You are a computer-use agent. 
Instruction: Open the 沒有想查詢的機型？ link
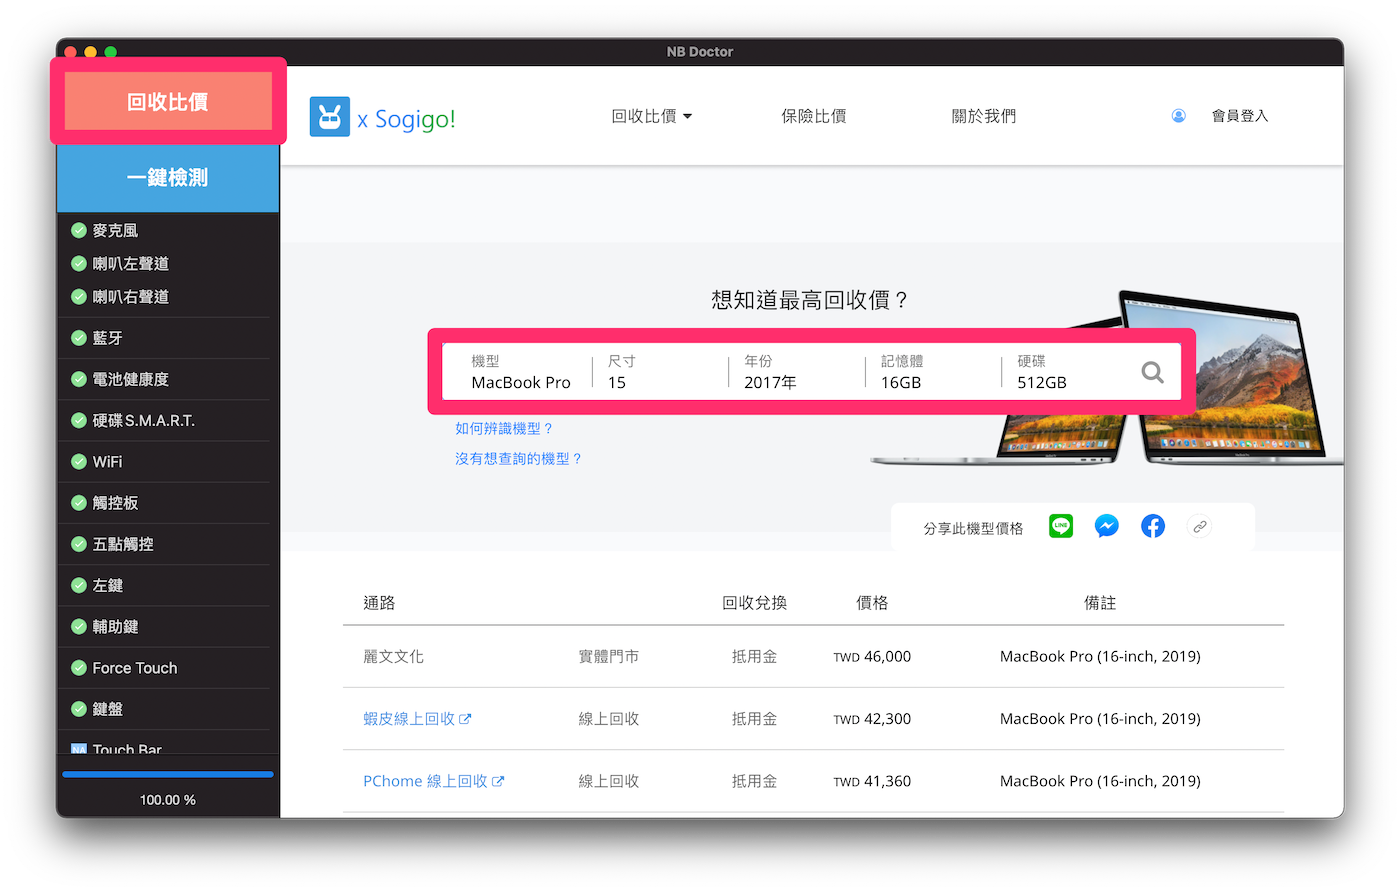tap(519, 458)
